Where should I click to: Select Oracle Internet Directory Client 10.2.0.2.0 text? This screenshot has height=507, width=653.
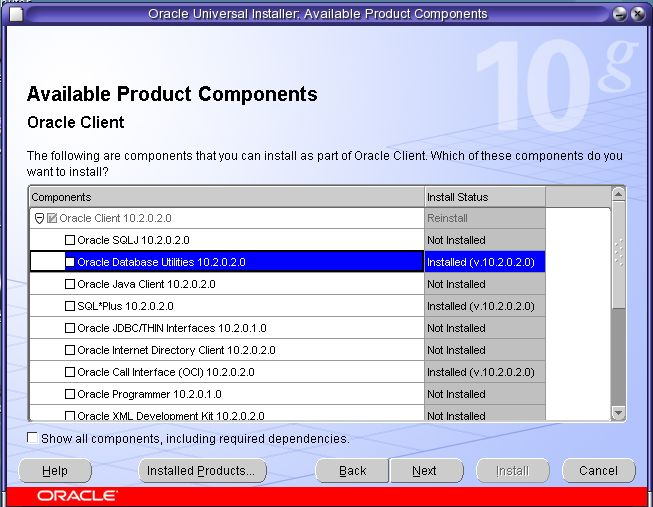pos(176,350)
